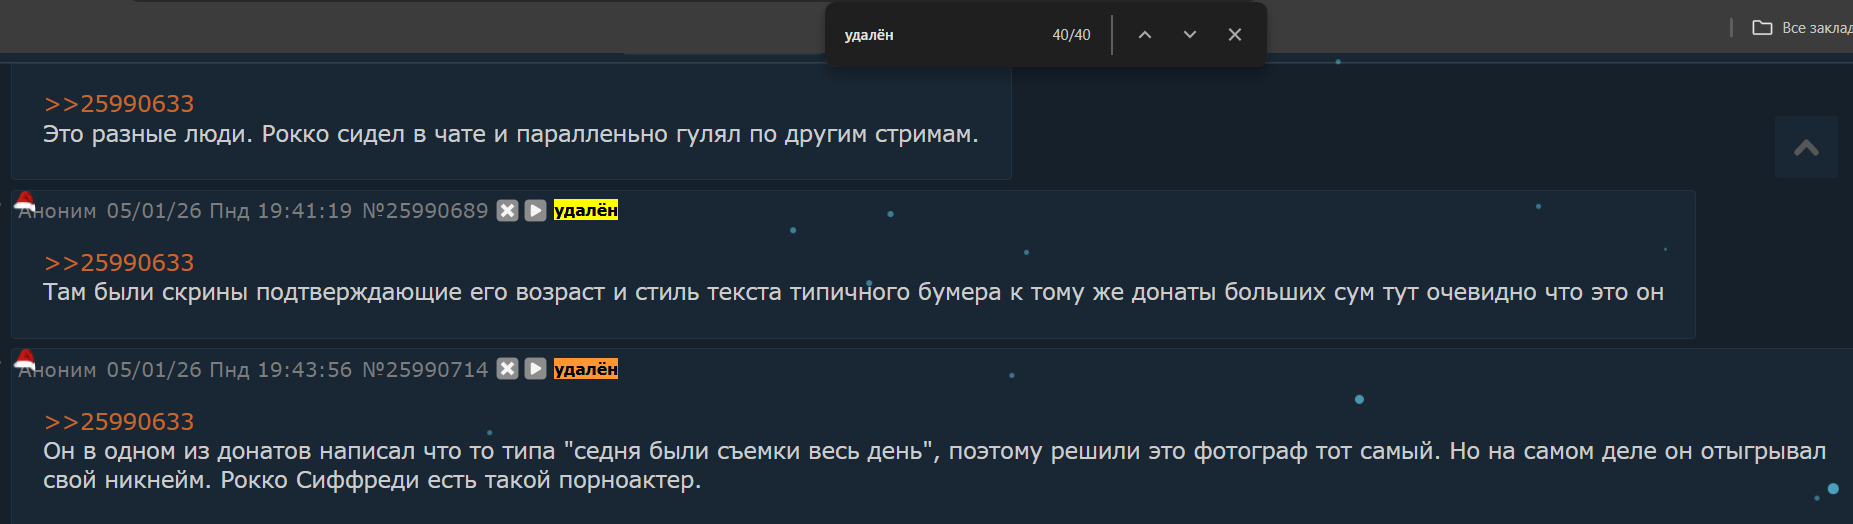Click the orange-highlighted "удалён" label
1853x524 pixels.
586,369
